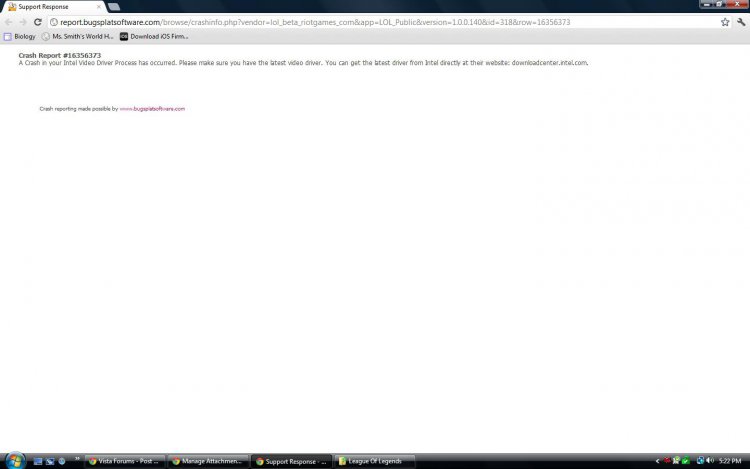750x469 pixels.
Task: Switch to League Of Legends taskbar window
Action: coord(375,461)
